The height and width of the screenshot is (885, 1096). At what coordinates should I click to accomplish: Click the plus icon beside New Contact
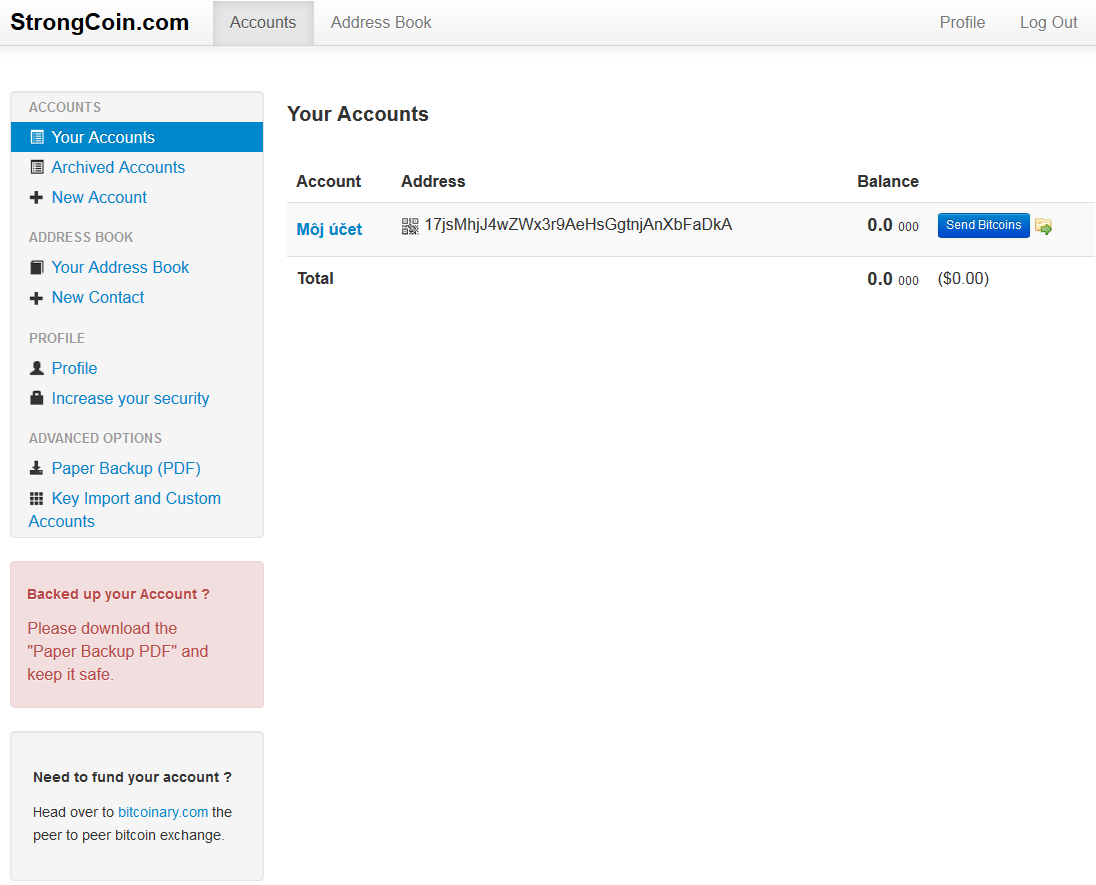(x=36, y=298)
